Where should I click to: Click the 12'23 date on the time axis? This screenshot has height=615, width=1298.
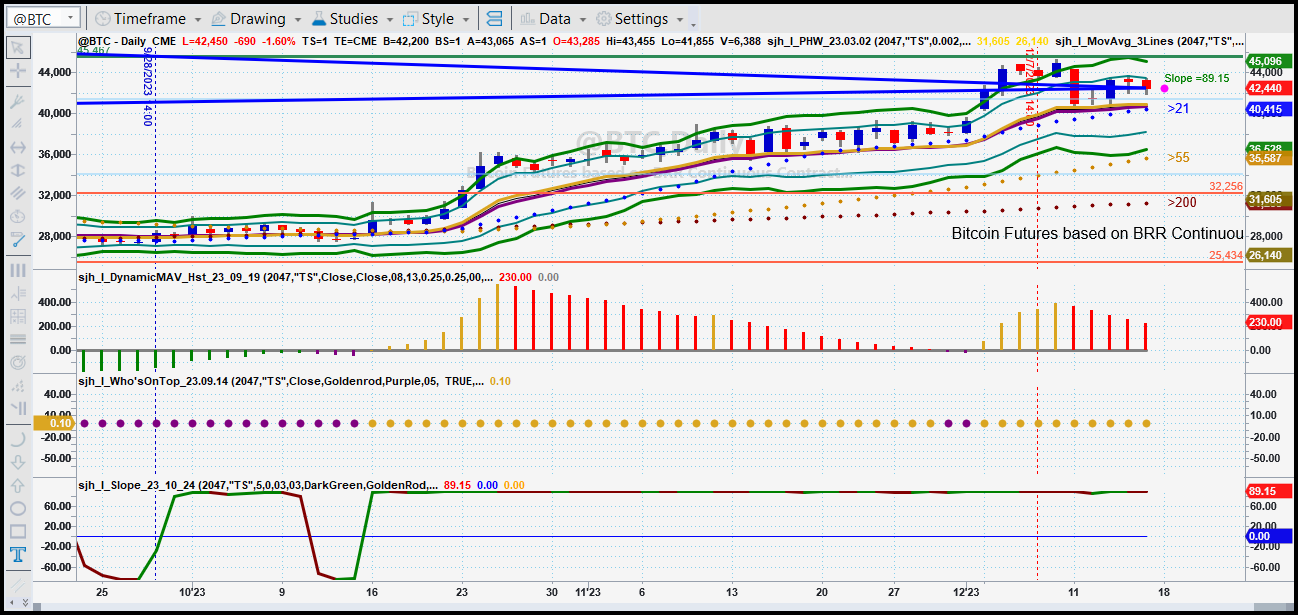click(x=966, y=591)
